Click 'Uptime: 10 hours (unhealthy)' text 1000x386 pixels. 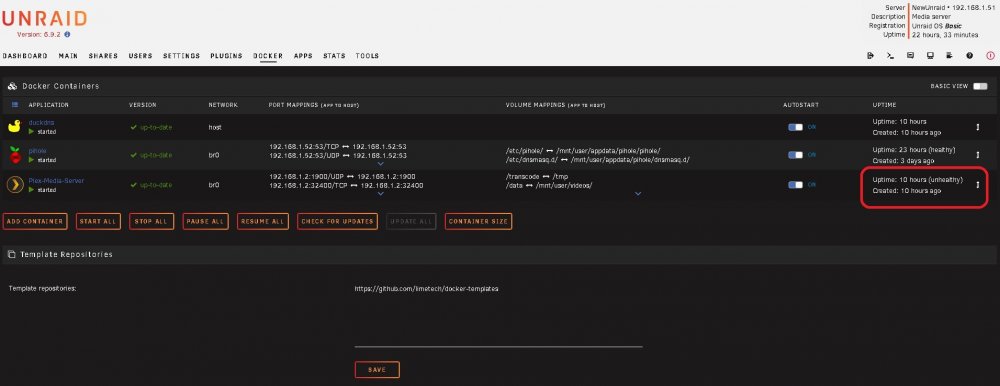(918, 180)
